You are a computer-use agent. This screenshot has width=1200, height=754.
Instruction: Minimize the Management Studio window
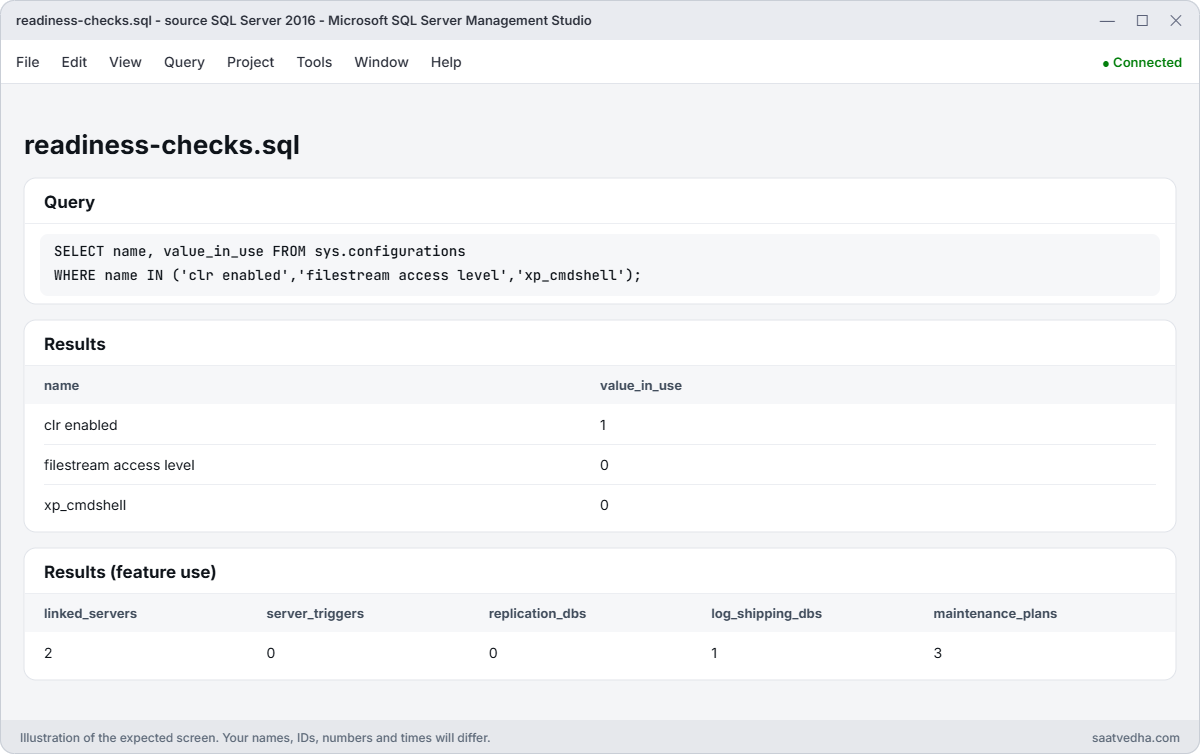(1107, 20)
